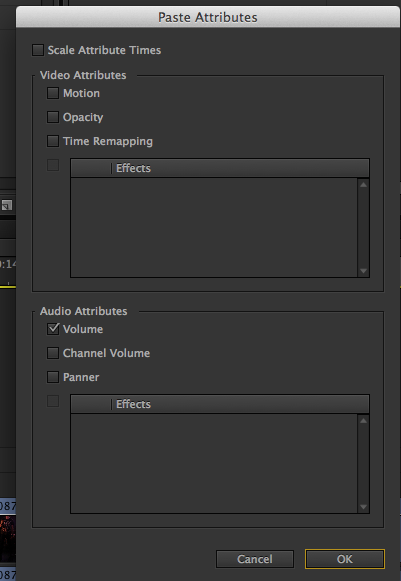This screenshot has height=581, width=401.
Task: Check the Motion video attribute
Action: coord(53,93)
